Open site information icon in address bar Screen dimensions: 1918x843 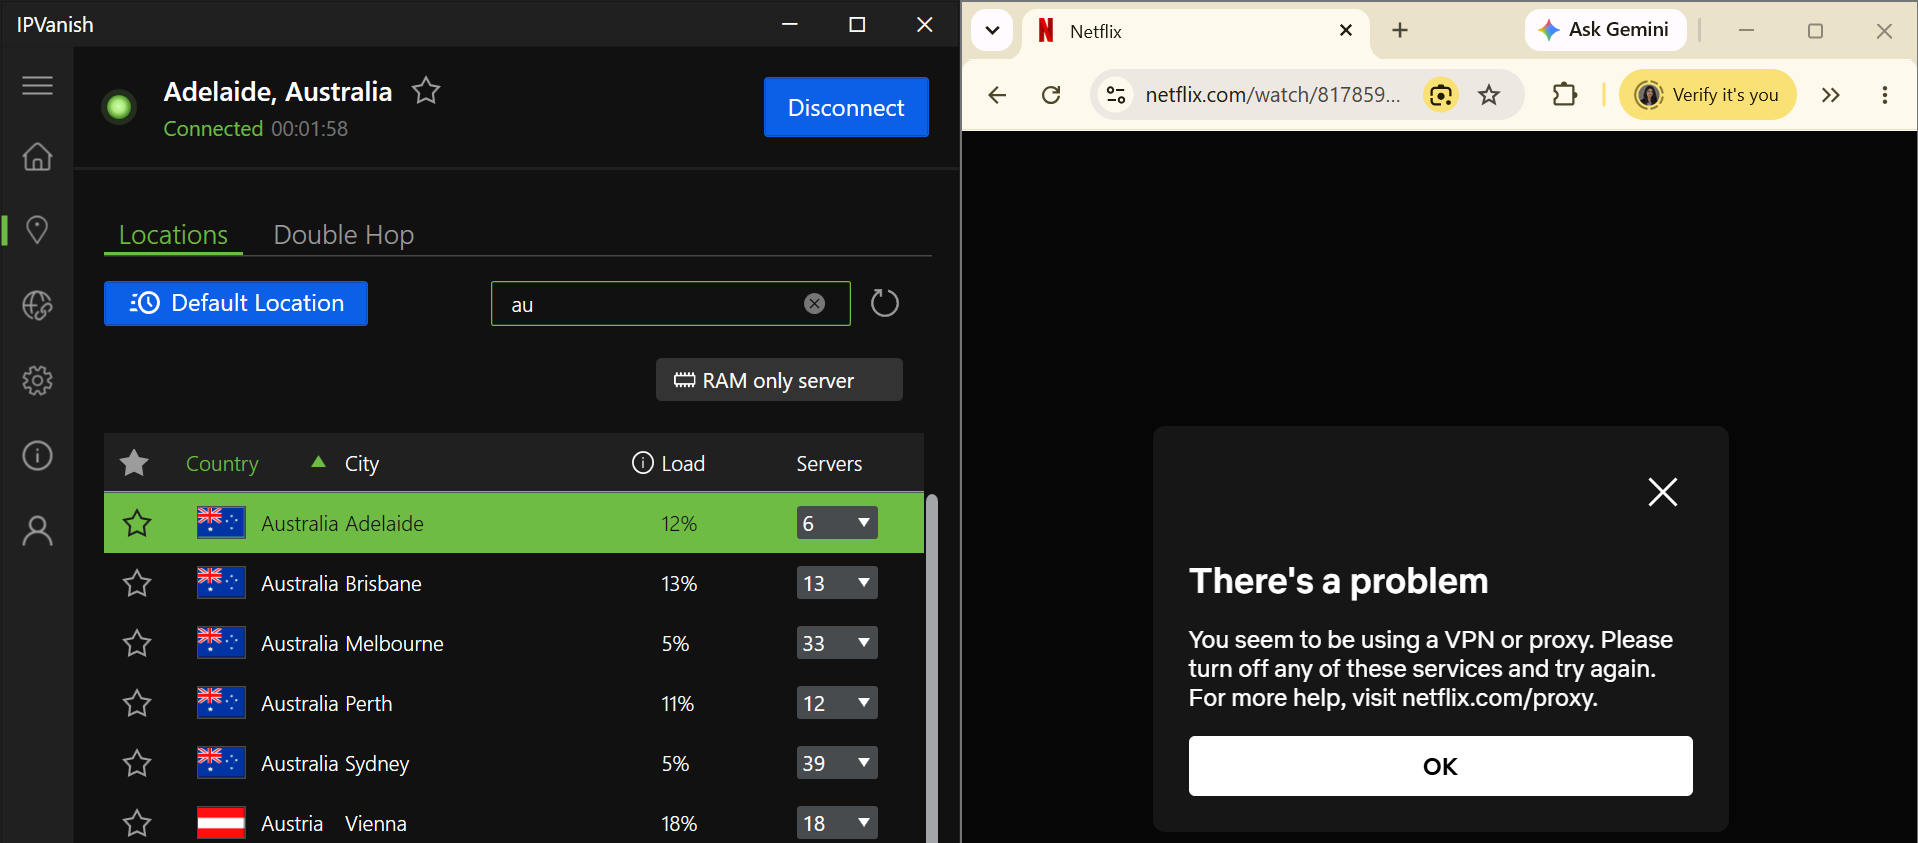pyautogui.click(x=1116, y=95)
